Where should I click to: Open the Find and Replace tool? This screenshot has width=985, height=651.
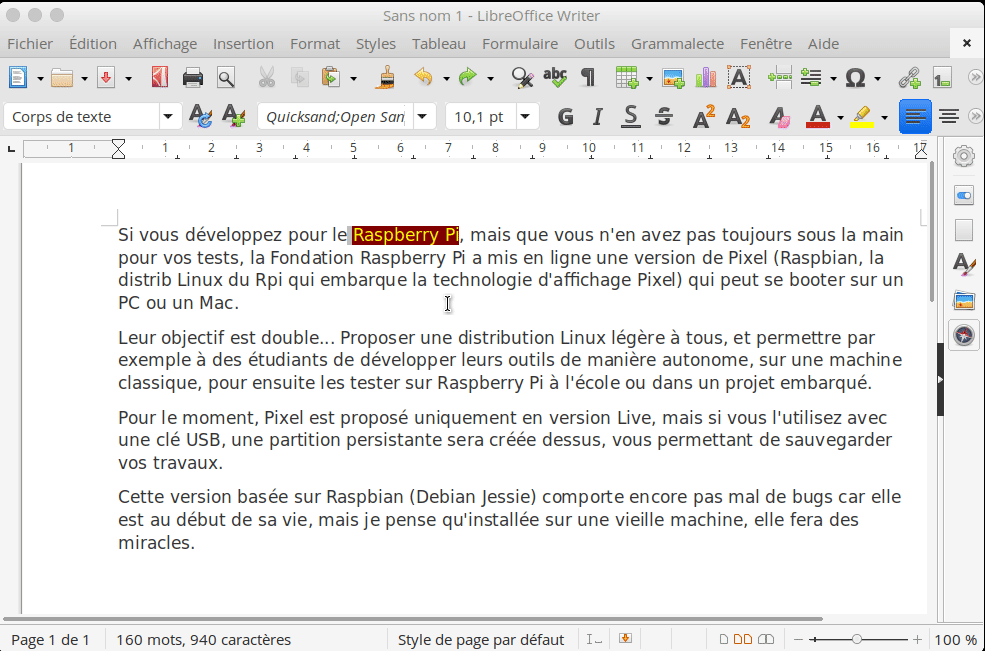pos(521,78)
